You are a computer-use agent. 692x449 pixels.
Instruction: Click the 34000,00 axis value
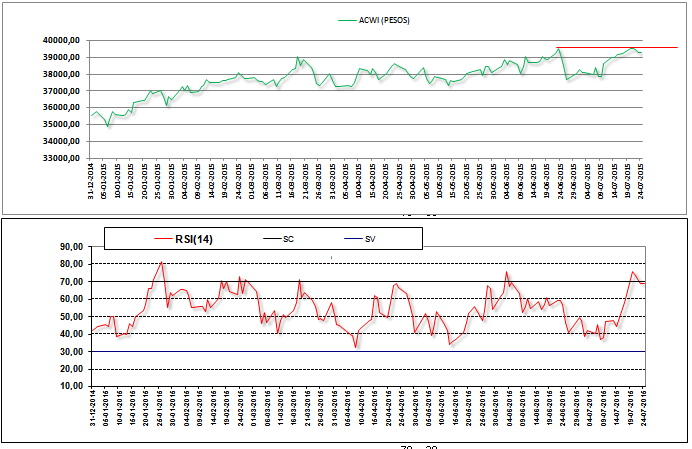click(x=61, y=141)
